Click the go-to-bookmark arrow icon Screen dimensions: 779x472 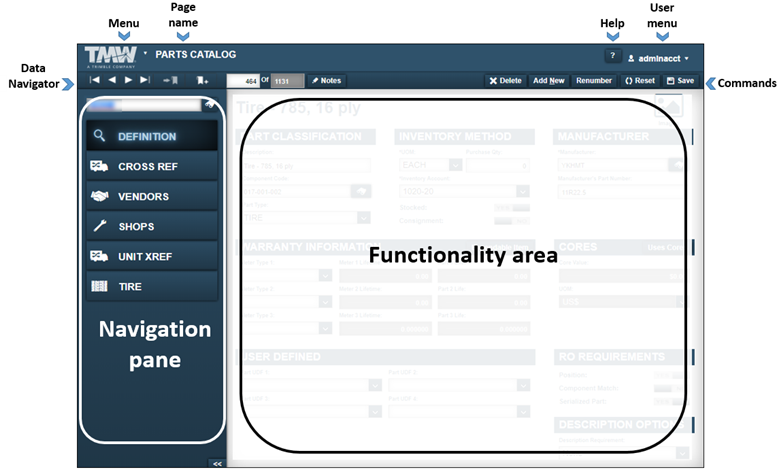tap(170, 80)
